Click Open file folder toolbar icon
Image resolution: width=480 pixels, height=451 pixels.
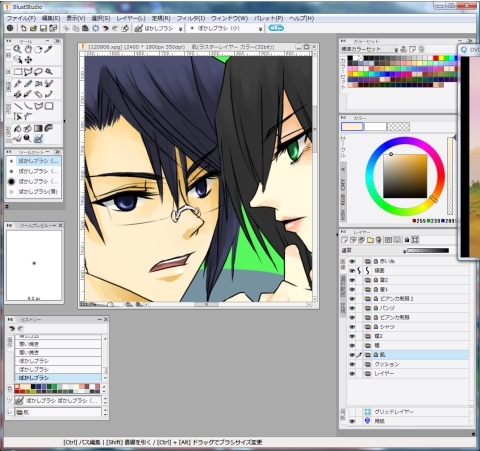click(x=33, y=28)
